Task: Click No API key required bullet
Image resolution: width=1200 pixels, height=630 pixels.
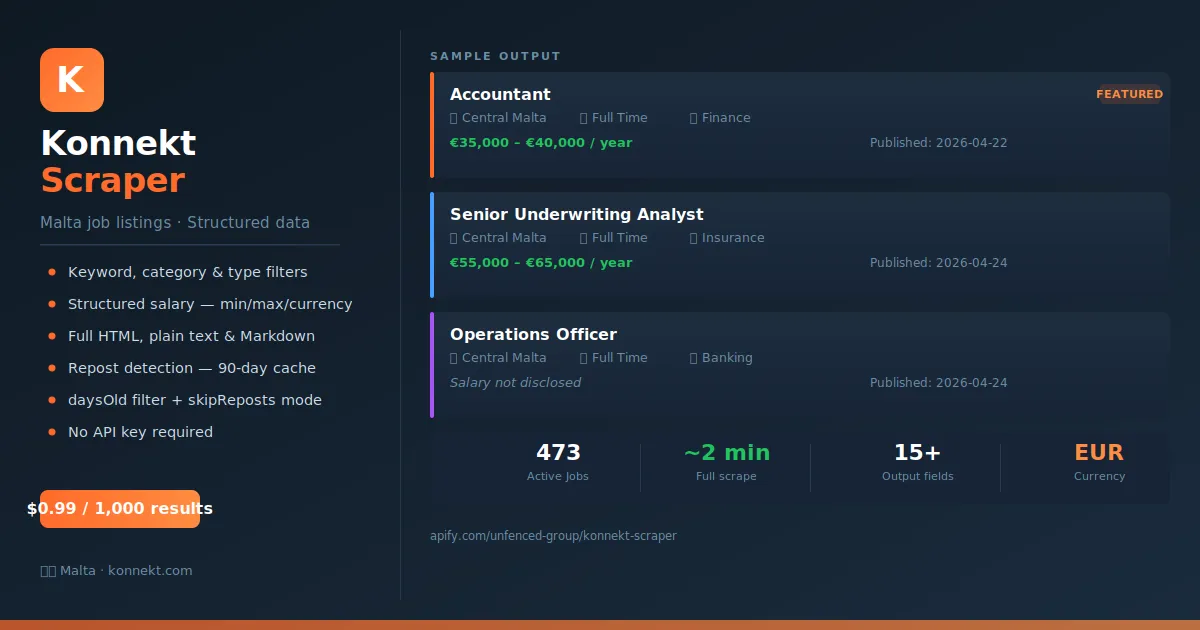Action: coord(140,432)
